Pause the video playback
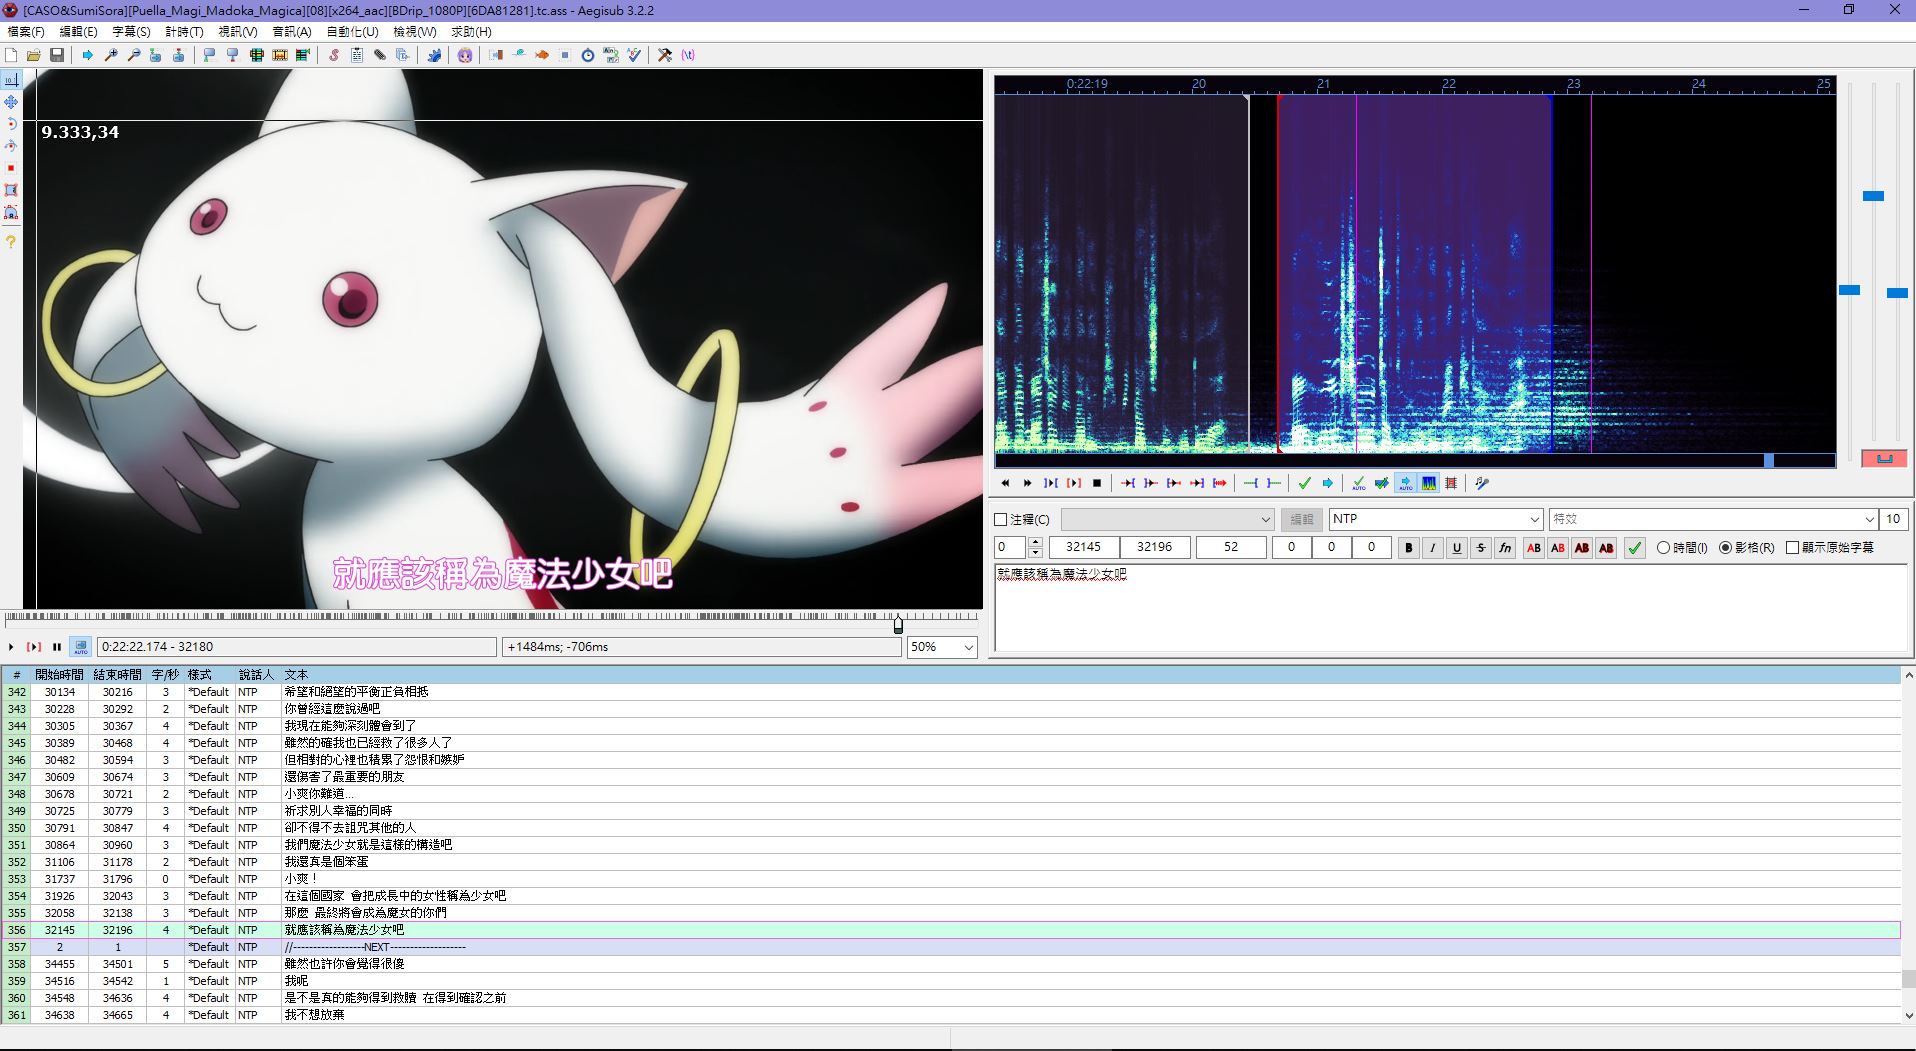This screenshot has width=1916, height=1051. point(57,647)
